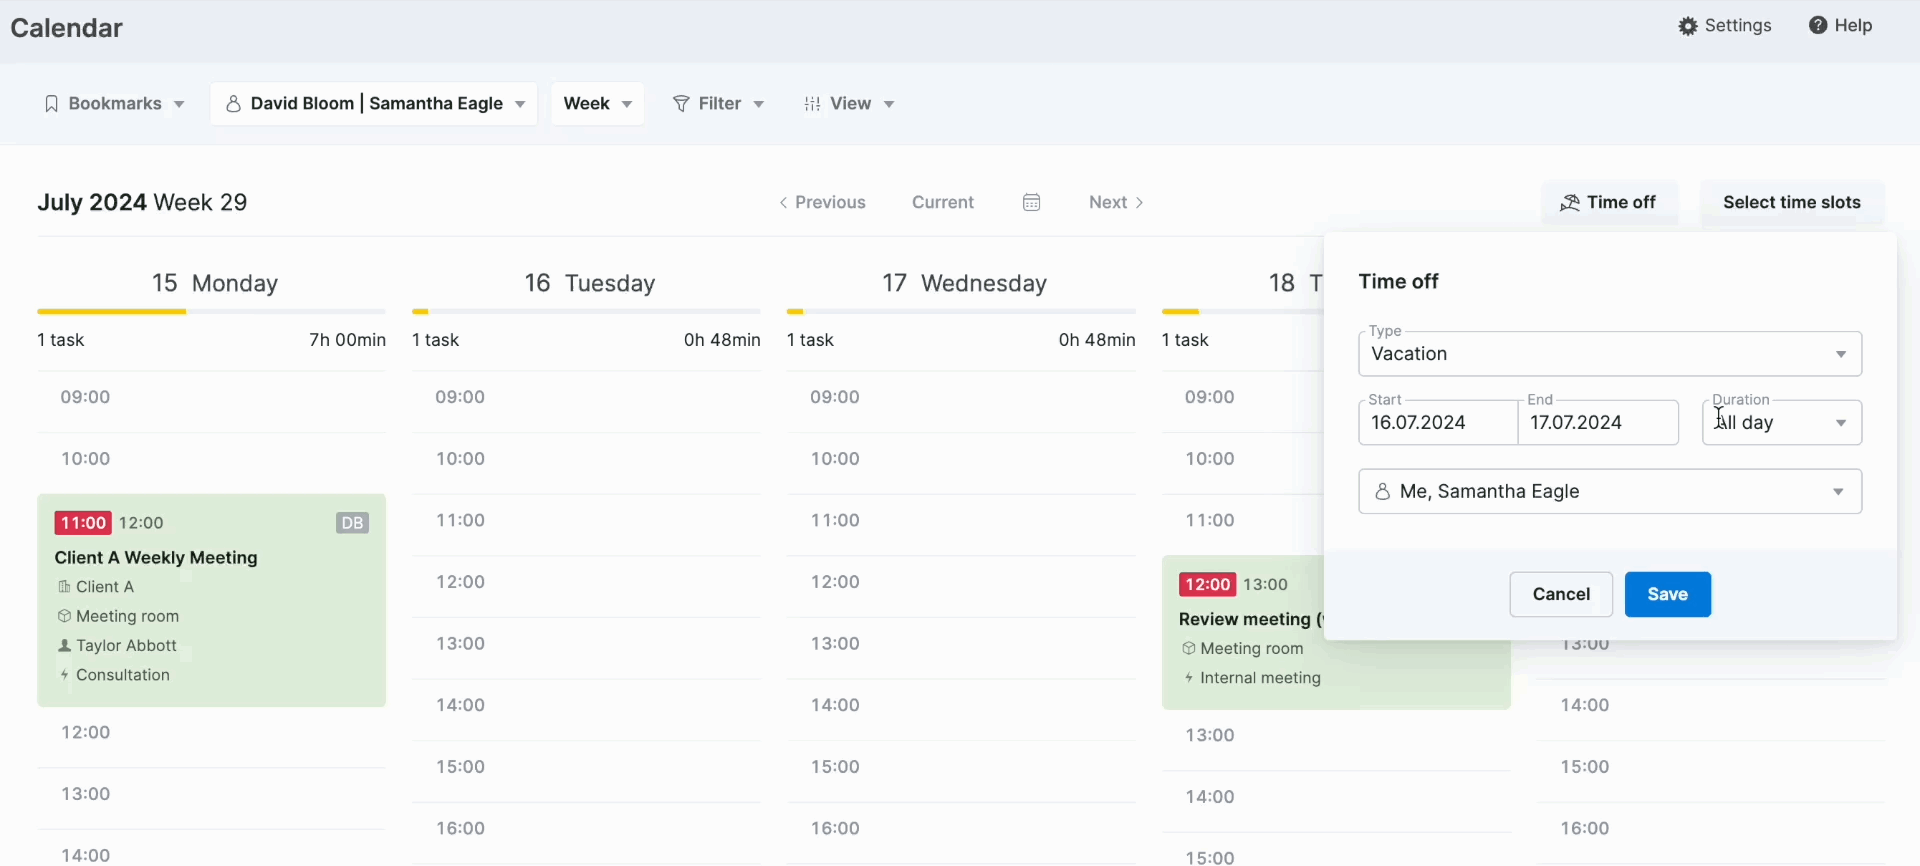Go to Previous week

coord(822,203)
